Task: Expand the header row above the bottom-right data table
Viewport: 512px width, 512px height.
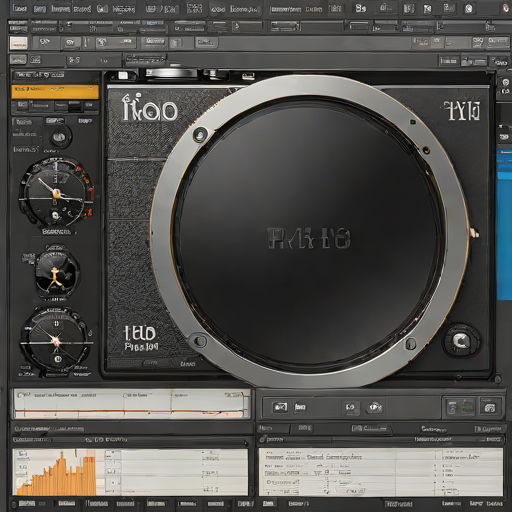Action: coord(381,440)
